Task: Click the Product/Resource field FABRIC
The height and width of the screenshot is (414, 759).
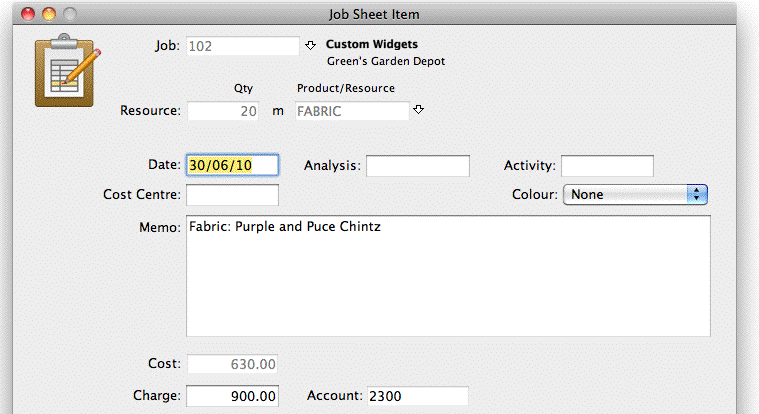Action: click(x=352, y=111)
